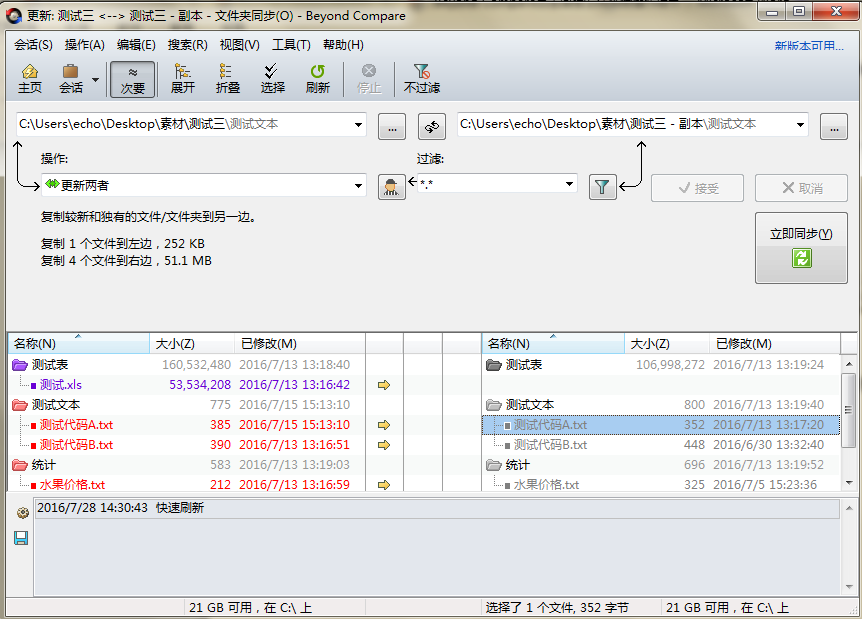Open the 更新两者 operation dropdown
This screenshot has width=862, height=619.
point(357,187)
